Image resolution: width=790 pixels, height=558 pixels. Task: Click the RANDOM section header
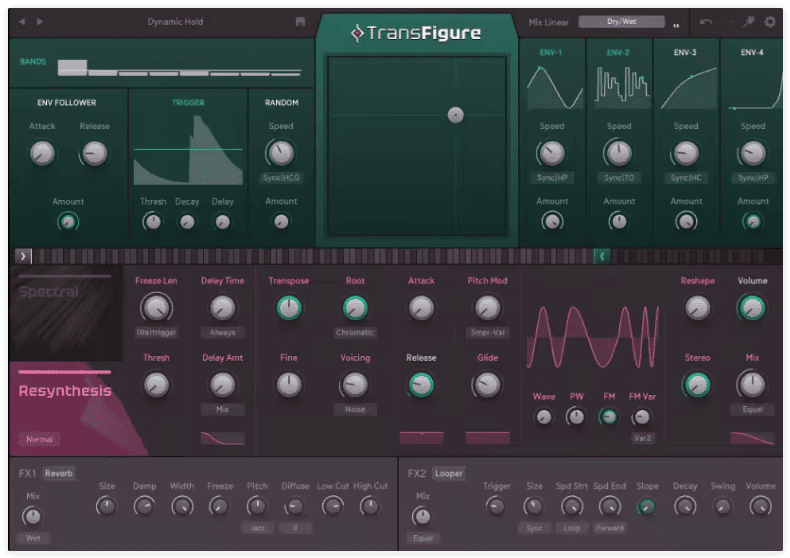(x=282, y=103)
